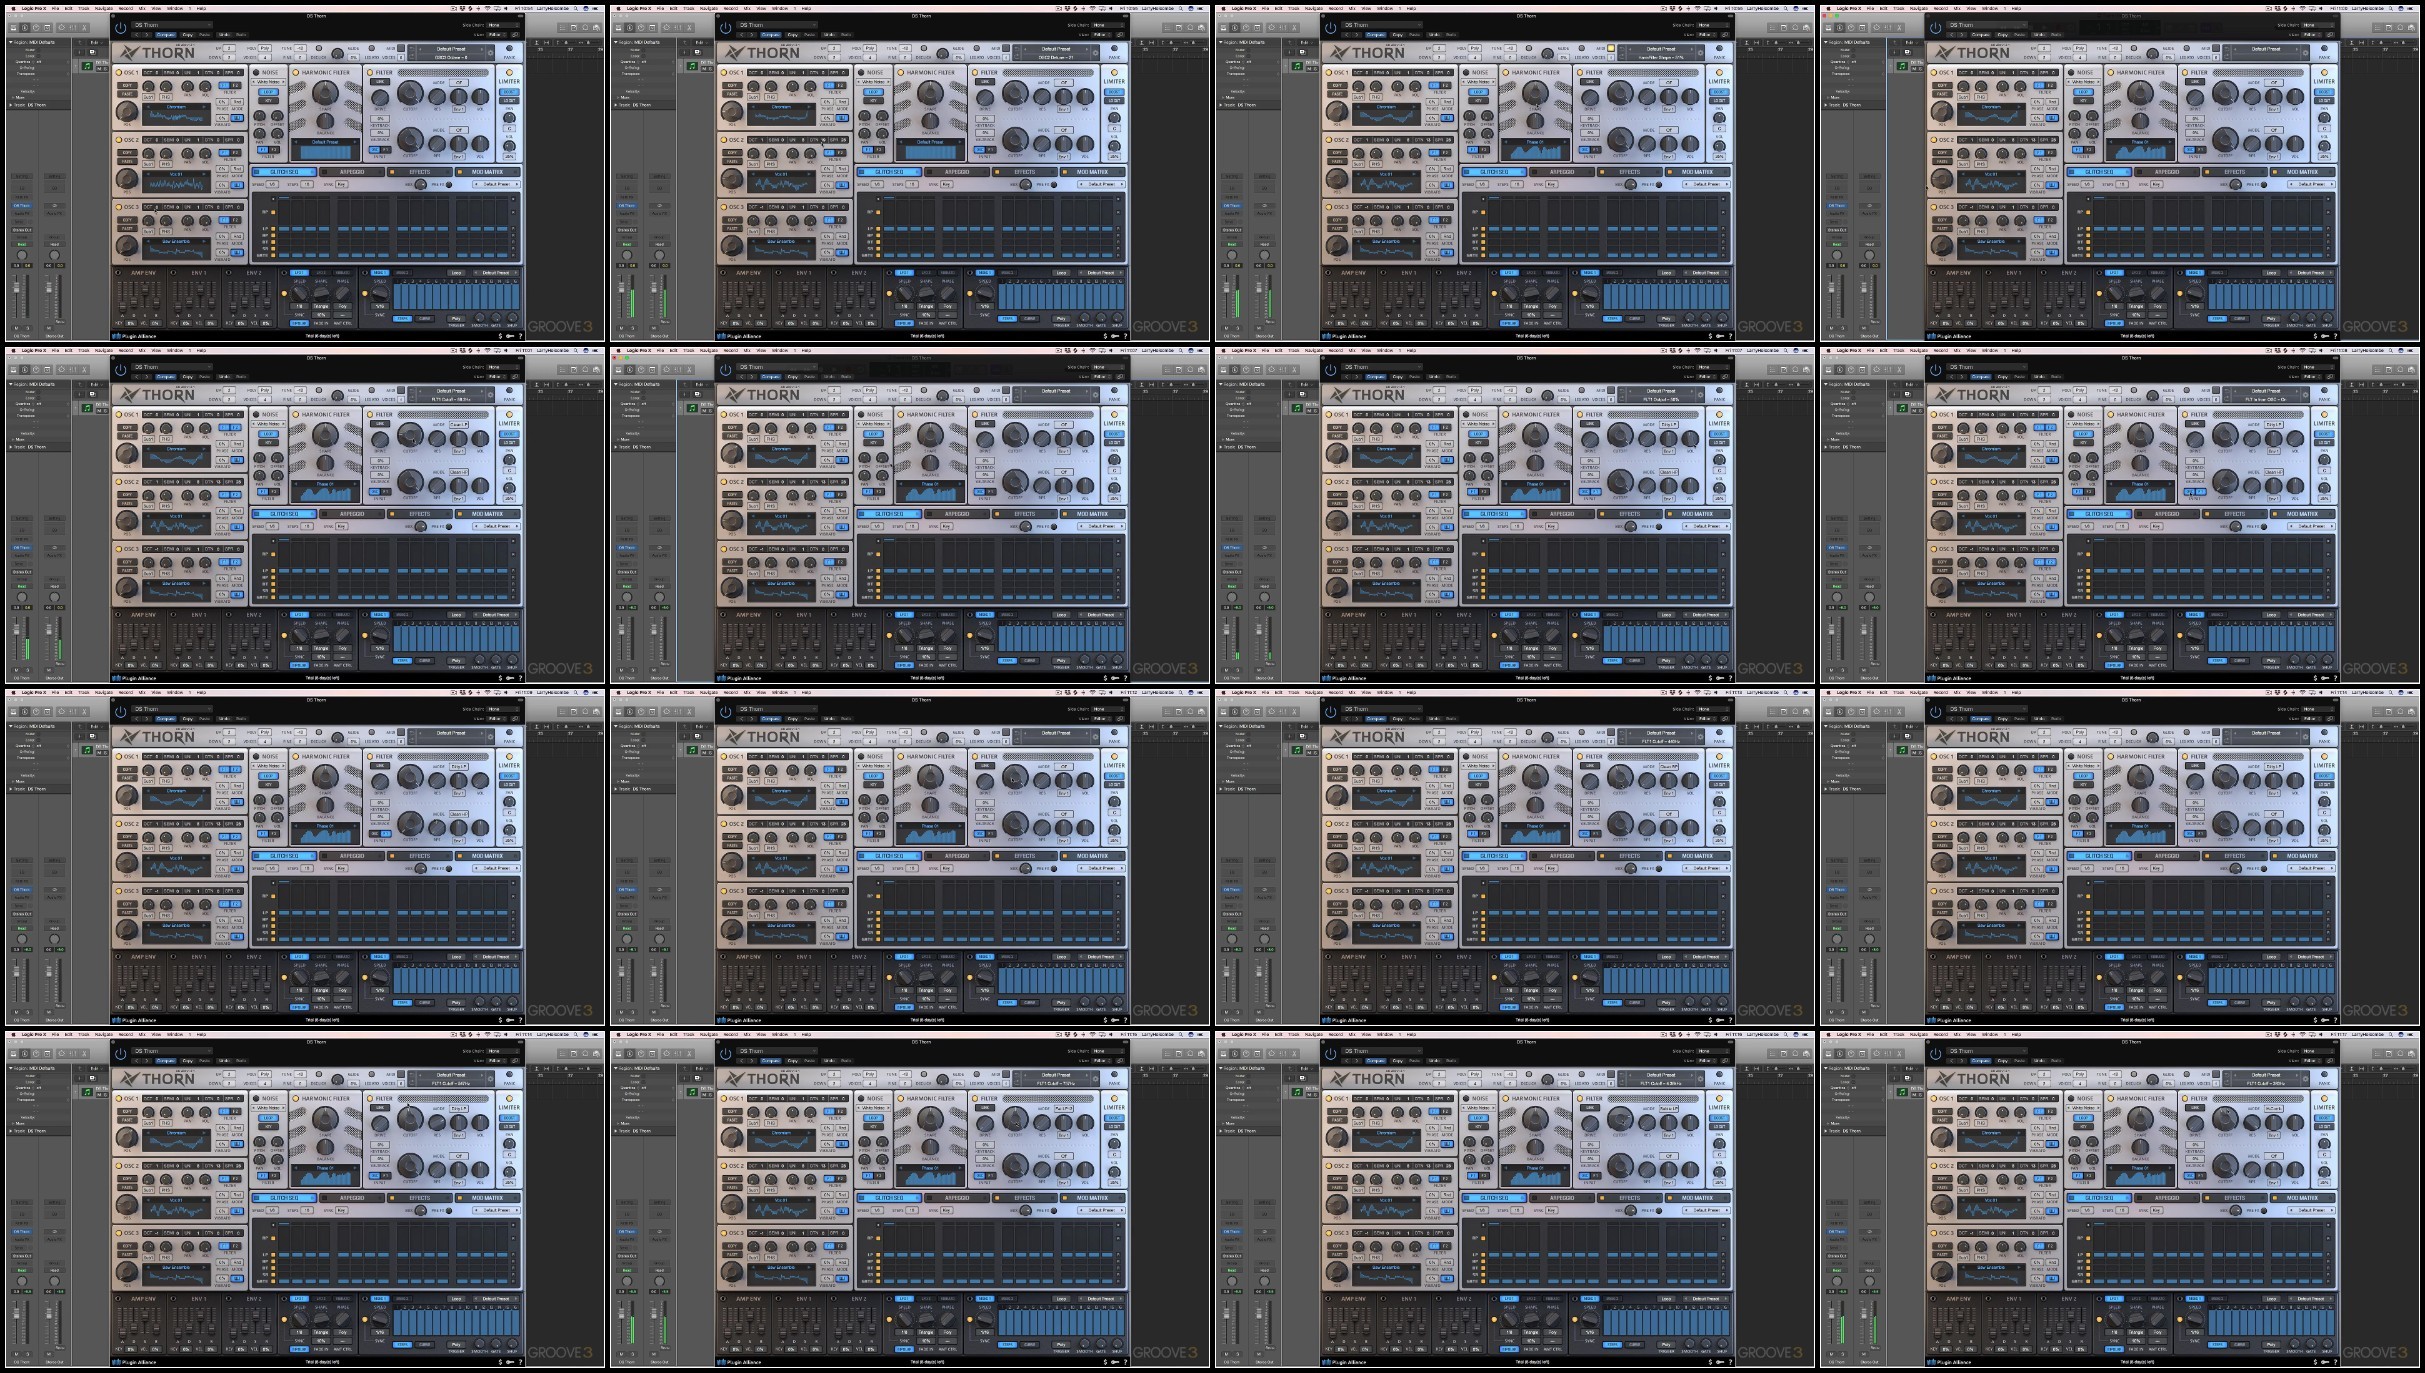This screenshot has height=1373, width=2425.
Task: In the OSC2 Octave frame, click the dollar-sign icon
Action: [x=500, y=336]
